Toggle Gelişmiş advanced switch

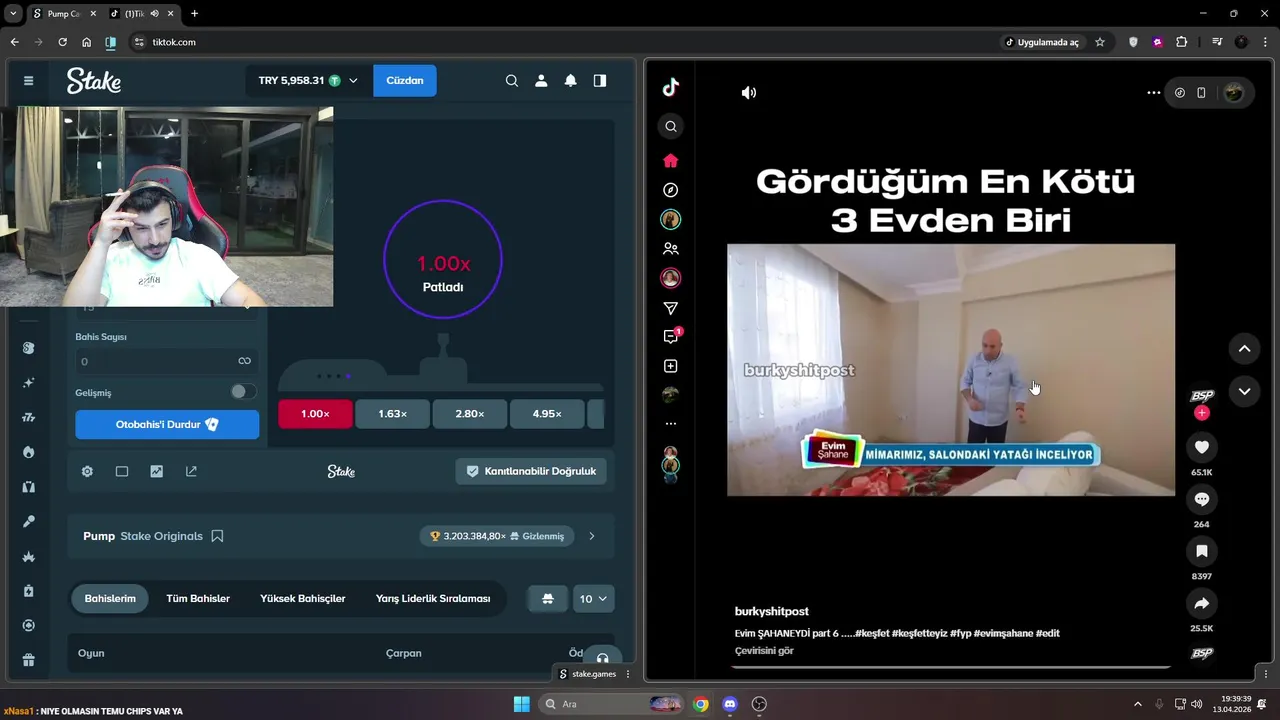coord(243,392)
